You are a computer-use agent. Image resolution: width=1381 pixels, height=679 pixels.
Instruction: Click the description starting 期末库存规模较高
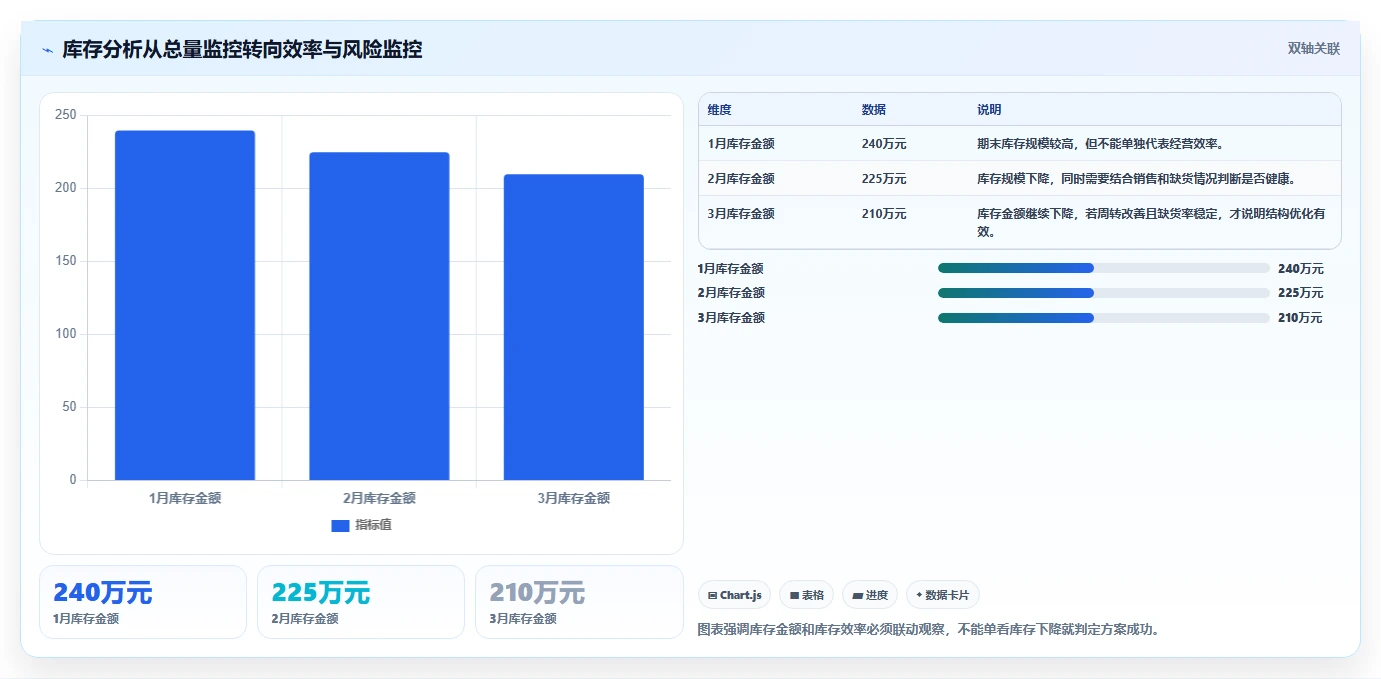click(x=1100, y=144)
